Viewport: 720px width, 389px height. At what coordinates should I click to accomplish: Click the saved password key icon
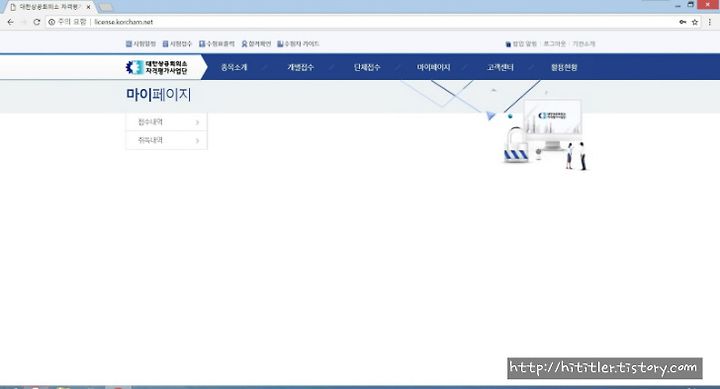pyautogui.click(x=683, y=22)
